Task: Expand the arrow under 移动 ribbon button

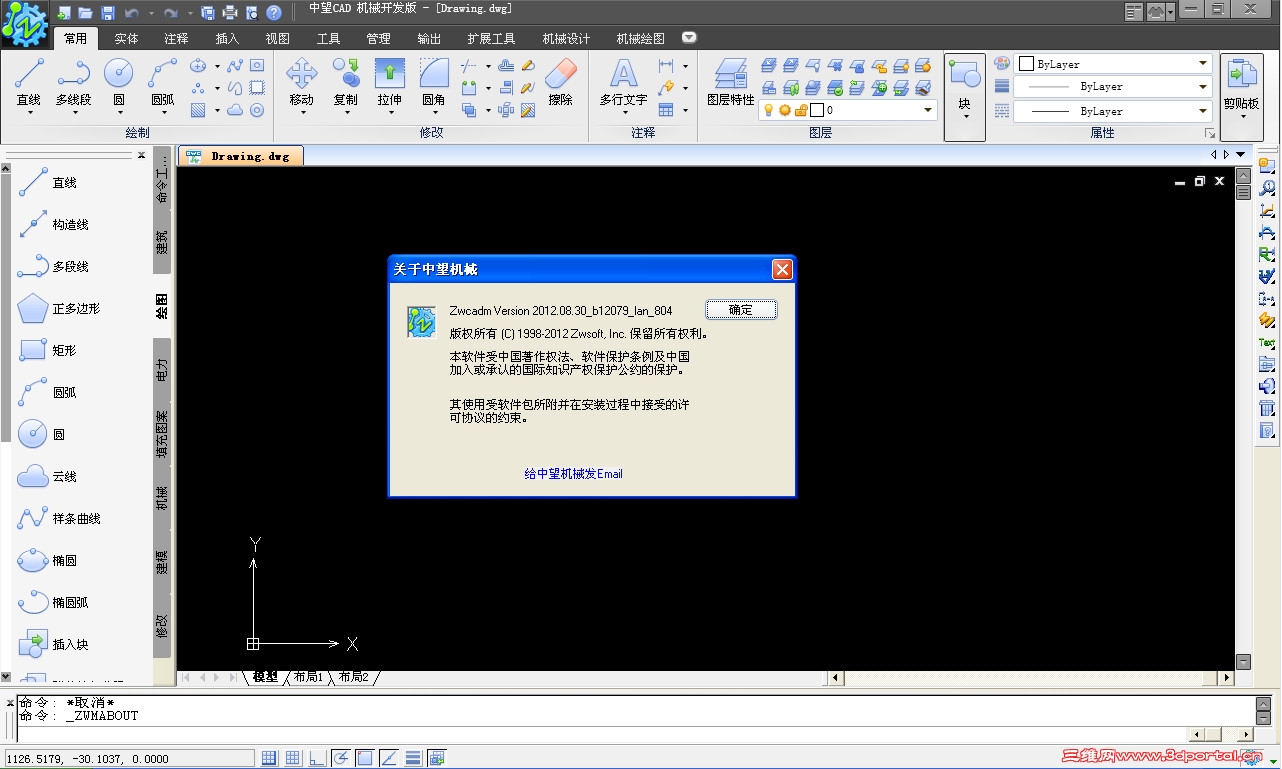Action: (301, 112)
